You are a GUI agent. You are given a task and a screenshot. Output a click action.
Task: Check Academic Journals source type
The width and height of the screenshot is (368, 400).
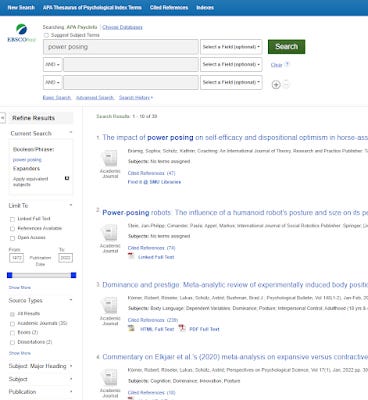click(x=12, y=324)
